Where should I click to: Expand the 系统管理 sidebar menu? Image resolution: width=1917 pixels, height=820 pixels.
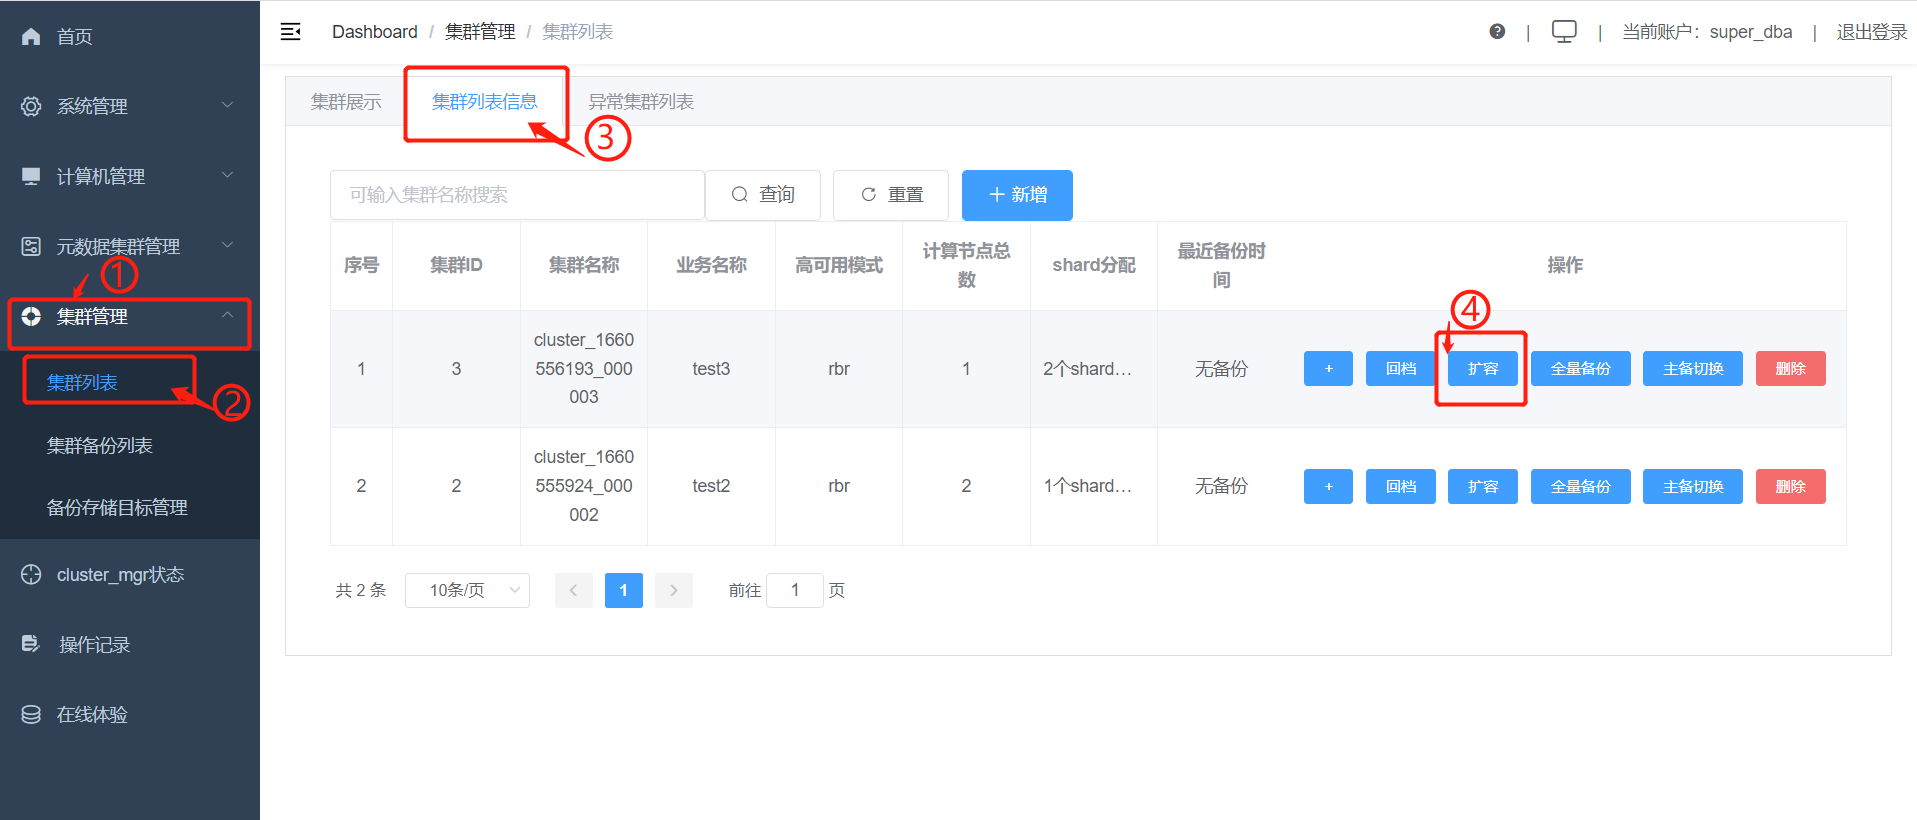92,106
